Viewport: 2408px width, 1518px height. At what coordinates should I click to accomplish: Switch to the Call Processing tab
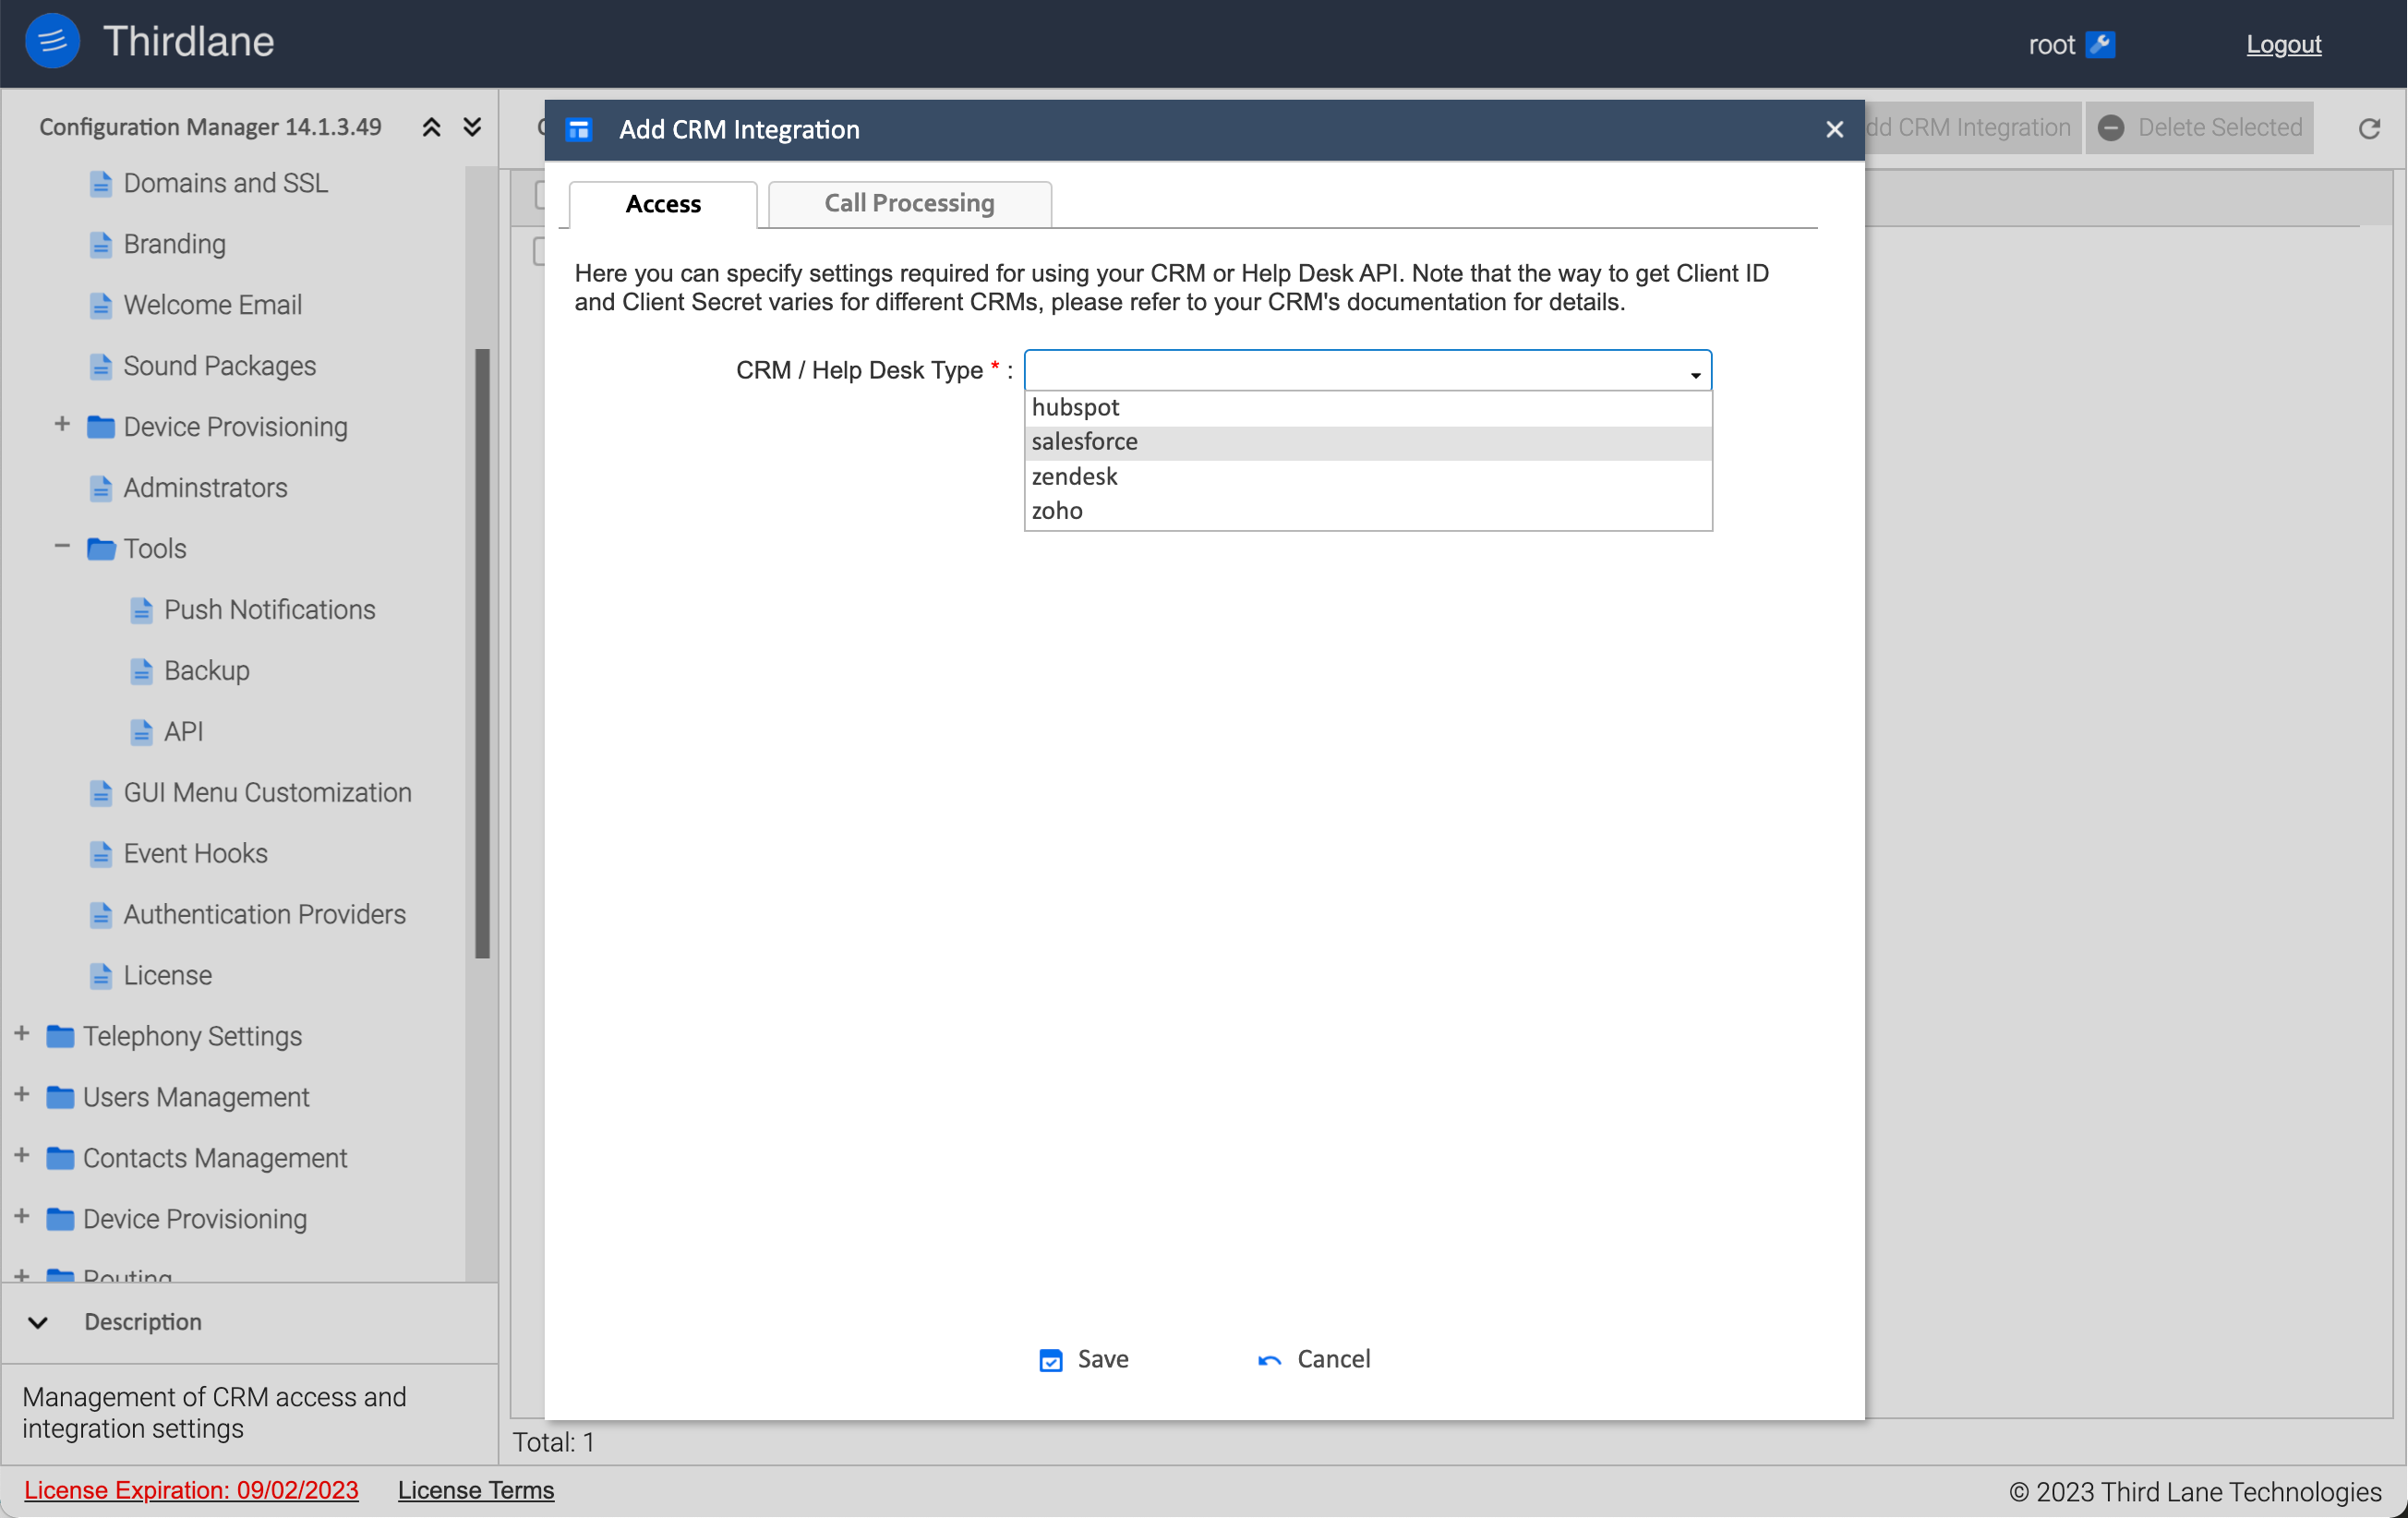click(x=909, y=203)
